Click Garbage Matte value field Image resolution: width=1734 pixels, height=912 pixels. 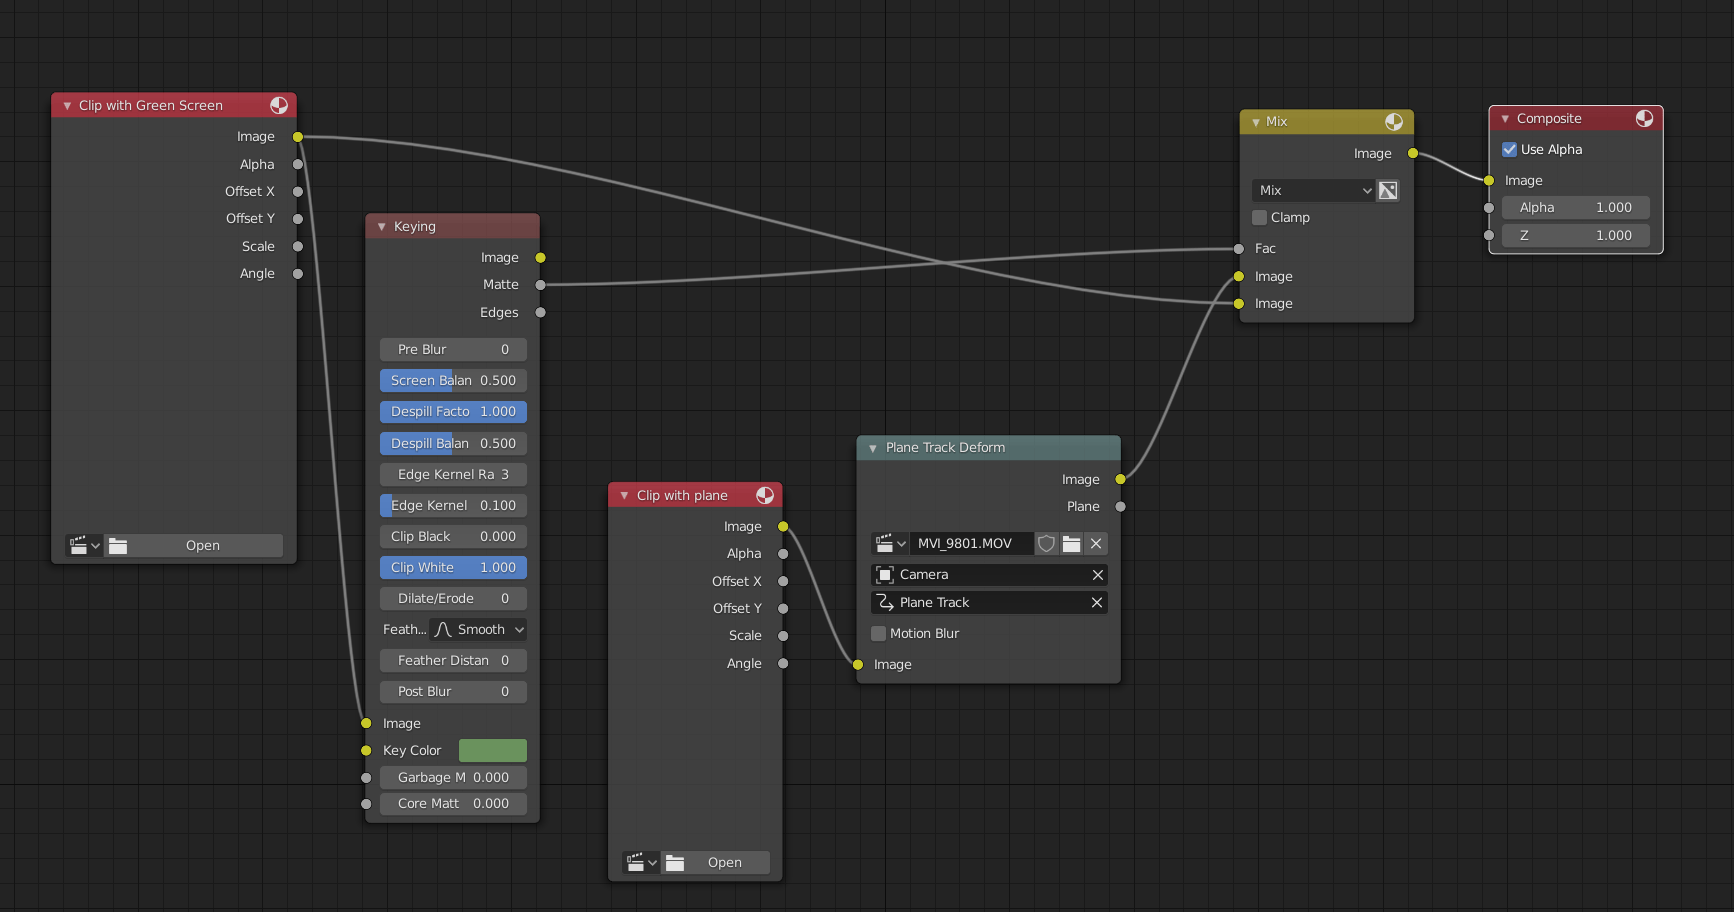click(453, 778)
